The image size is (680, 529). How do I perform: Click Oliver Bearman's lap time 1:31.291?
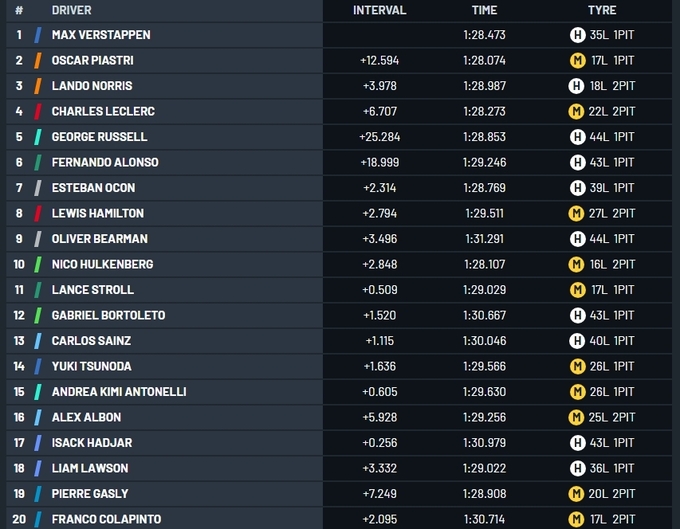point(484,239)
